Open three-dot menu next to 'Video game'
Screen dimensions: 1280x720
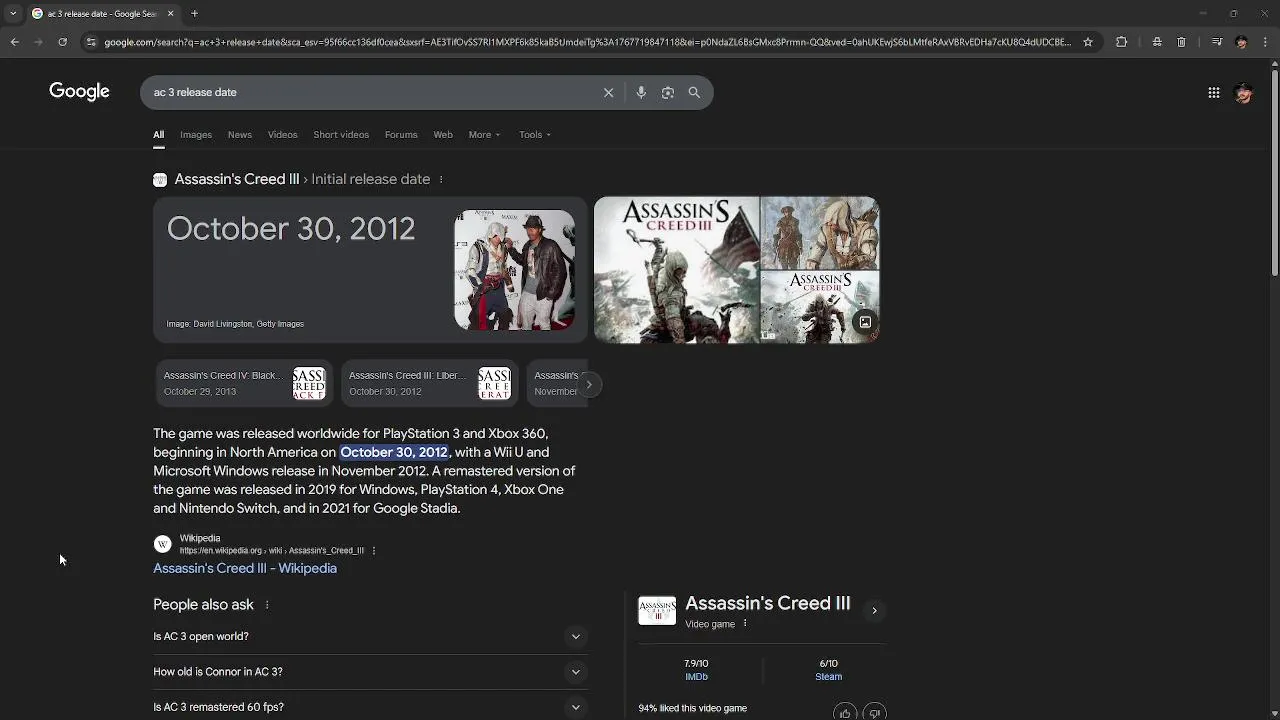click(745, 623)
